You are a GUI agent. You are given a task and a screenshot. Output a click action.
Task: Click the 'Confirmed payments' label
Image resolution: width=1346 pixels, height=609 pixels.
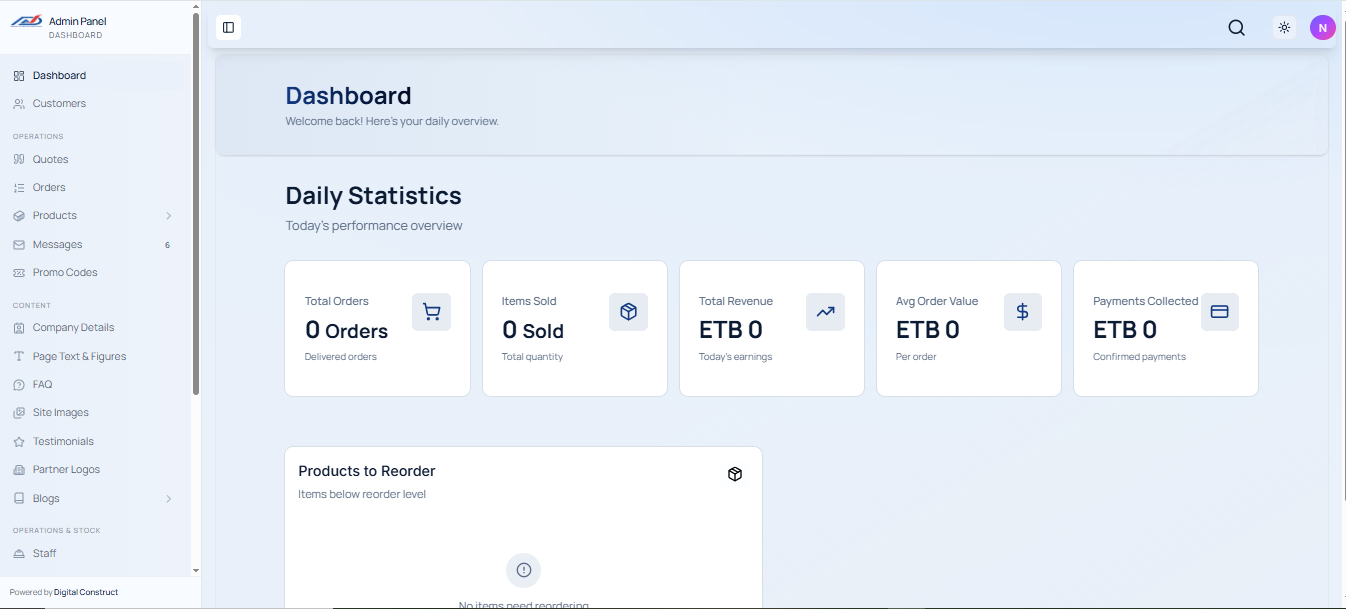[x=1139, y=357]
